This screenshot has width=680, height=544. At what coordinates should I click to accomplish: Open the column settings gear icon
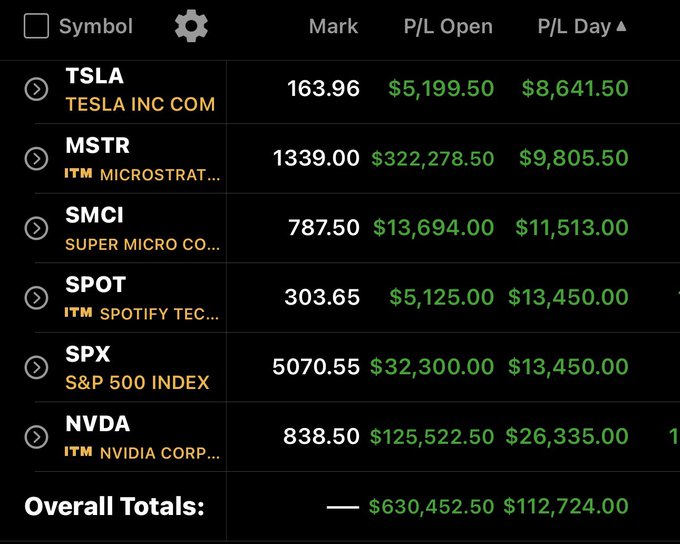click(x=191, y=26)
